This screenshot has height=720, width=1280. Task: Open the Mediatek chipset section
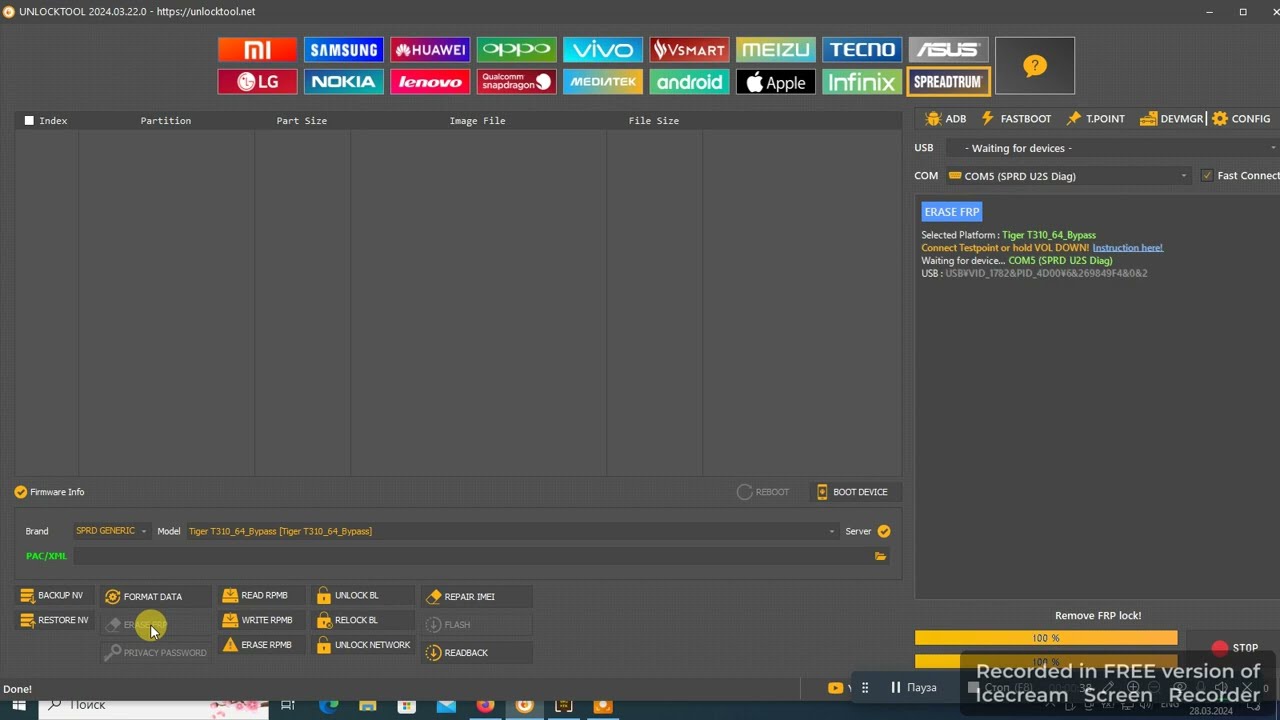tap(602, 82)
